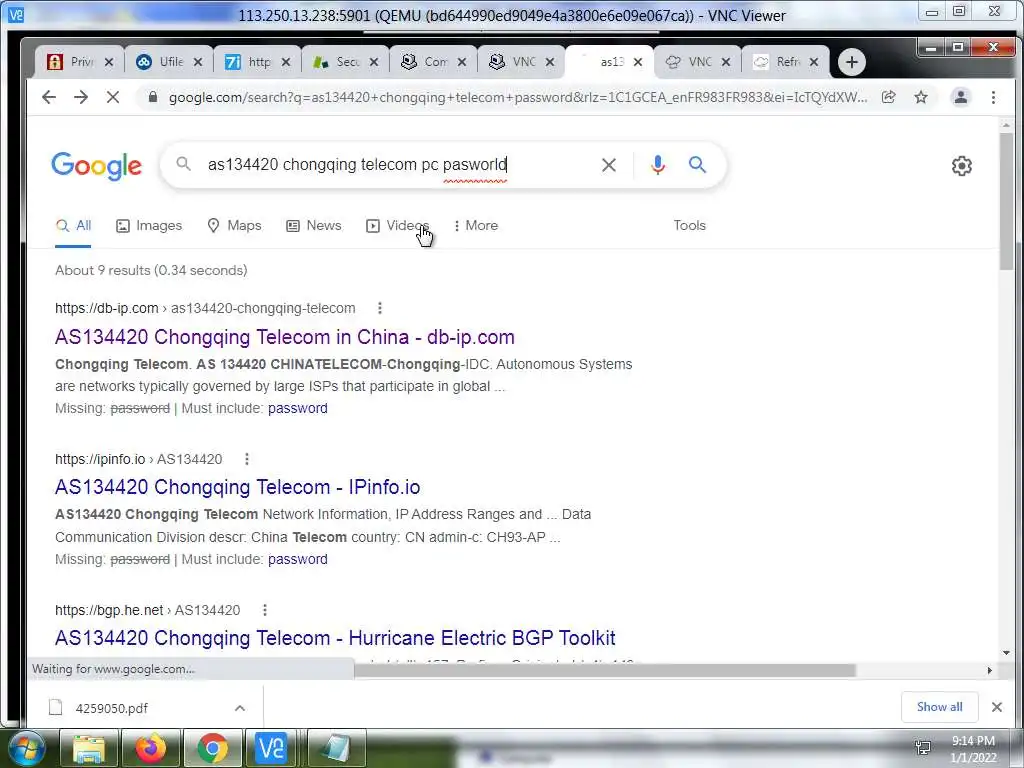Open a new tab with plus button
1024x768 pixels.
[851, 62]
